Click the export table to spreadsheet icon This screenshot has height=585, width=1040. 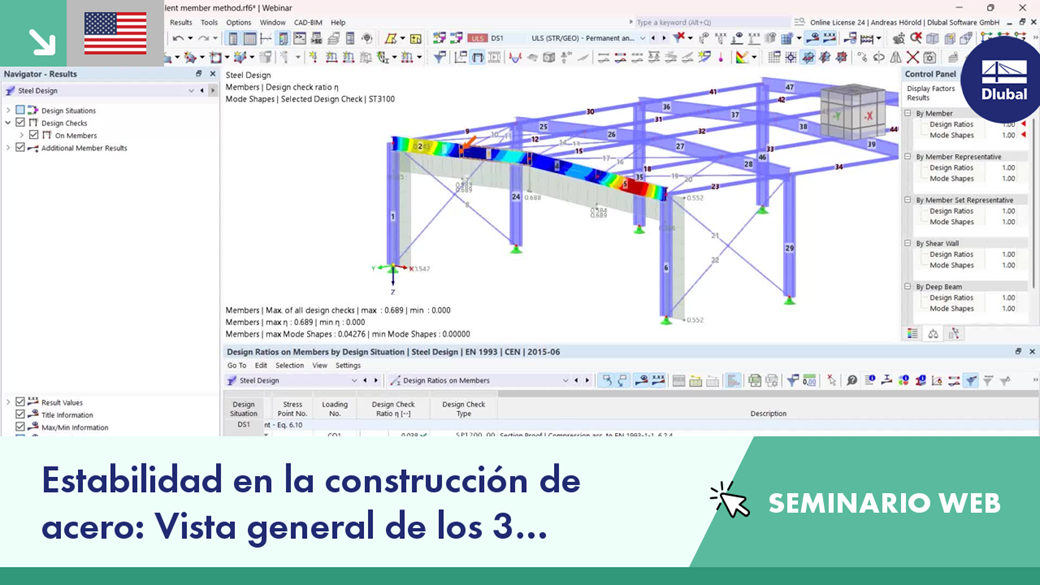pos(755,380)
